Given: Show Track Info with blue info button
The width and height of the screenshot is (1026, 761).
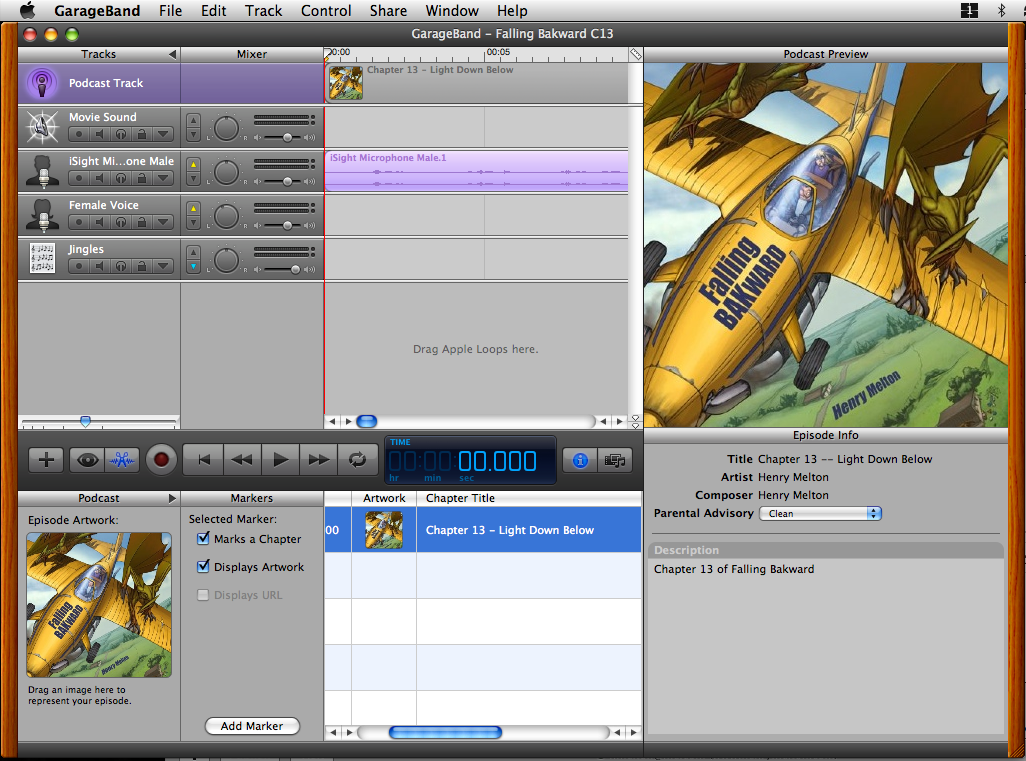Looking at the screenshot, I should [580, 461].
